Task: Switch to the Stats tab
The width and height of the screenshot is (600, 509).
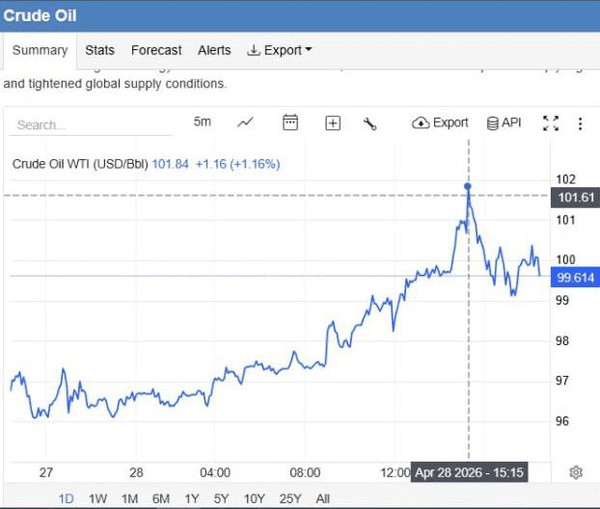Action: pos(100,50)
